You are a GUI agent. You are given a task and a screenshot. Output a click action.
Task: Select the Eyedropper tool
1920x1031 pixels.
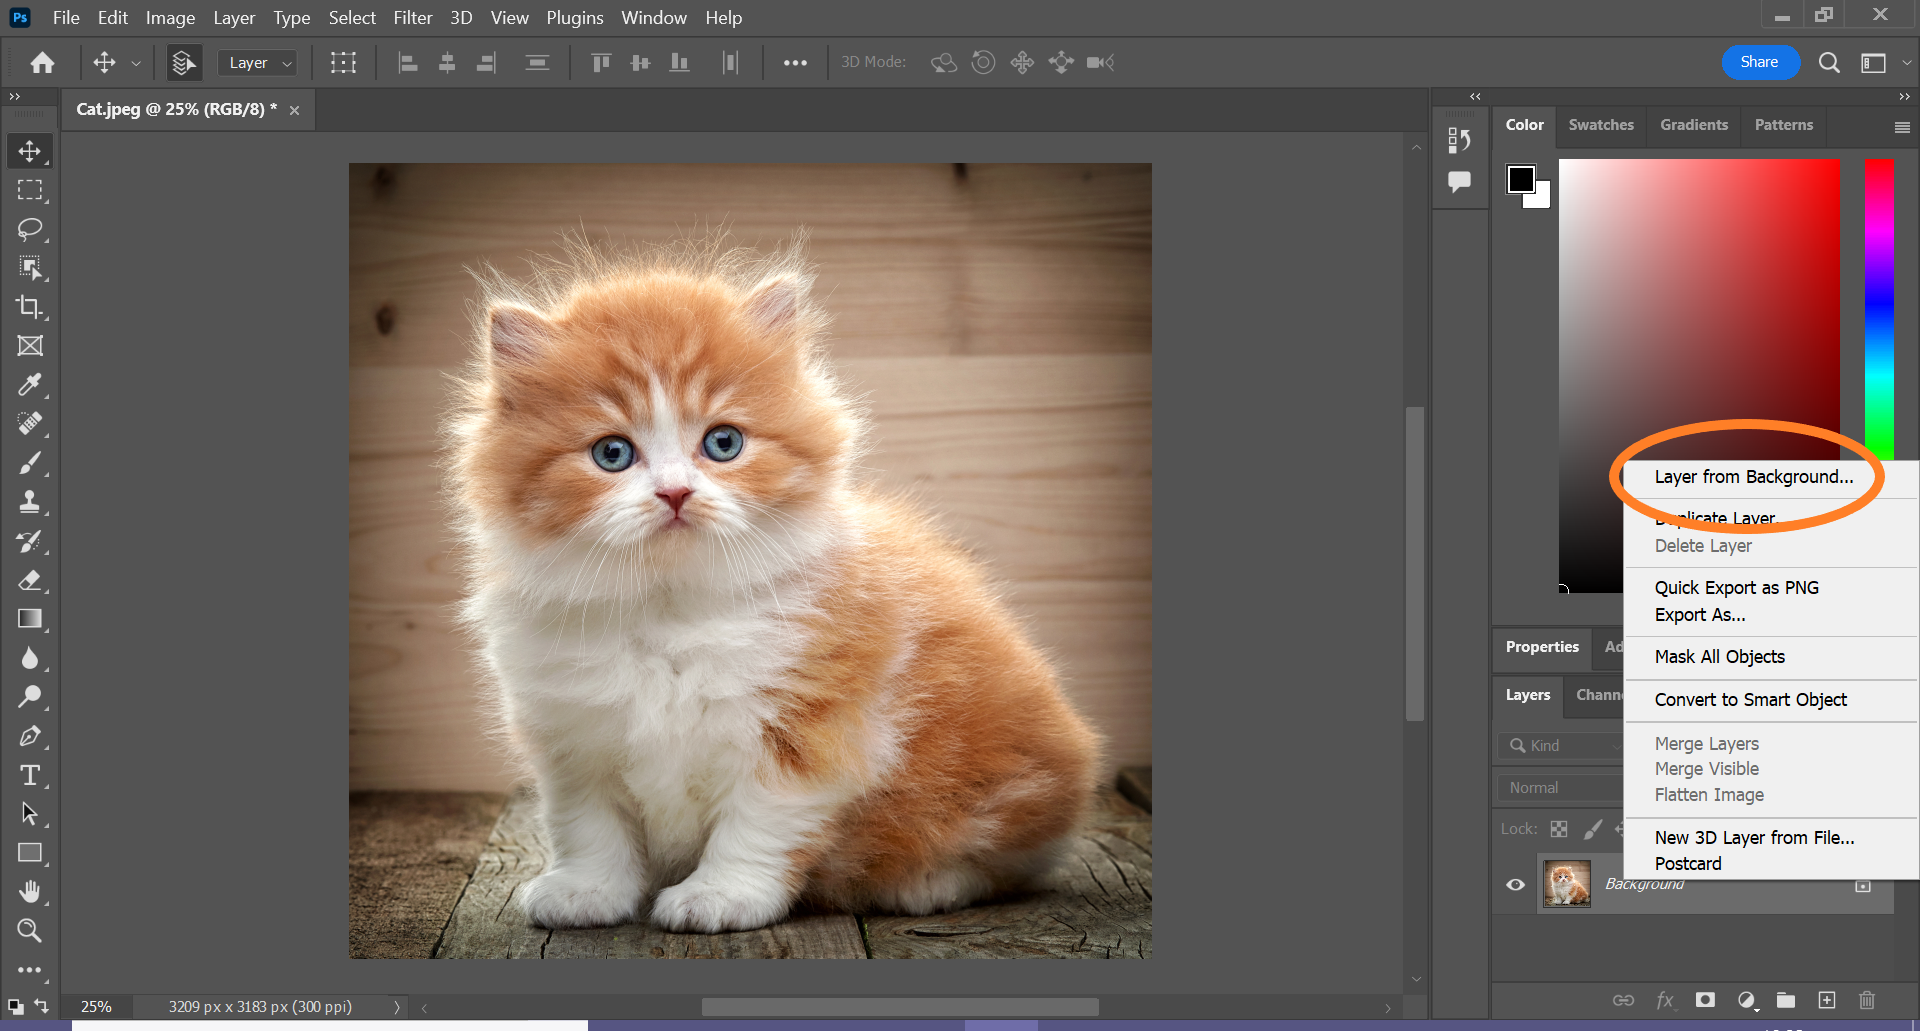[x=30, y=385]
